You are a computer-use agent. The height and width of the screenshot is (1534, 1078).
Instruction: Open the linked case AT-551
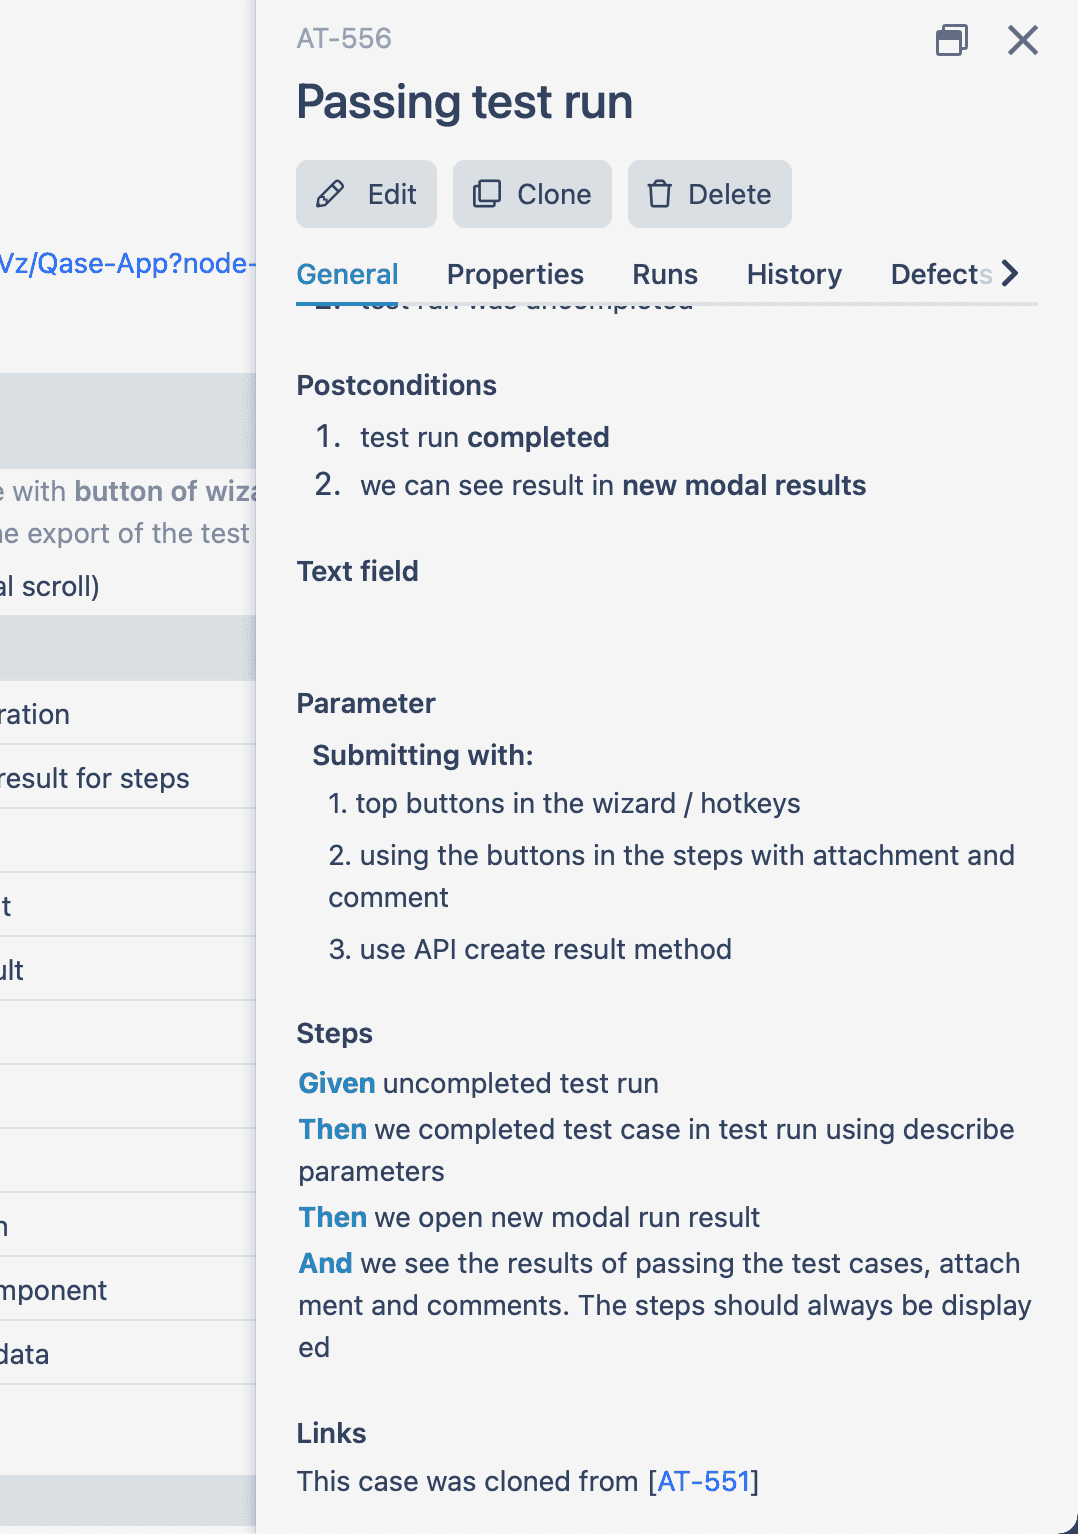[704, 1481]
